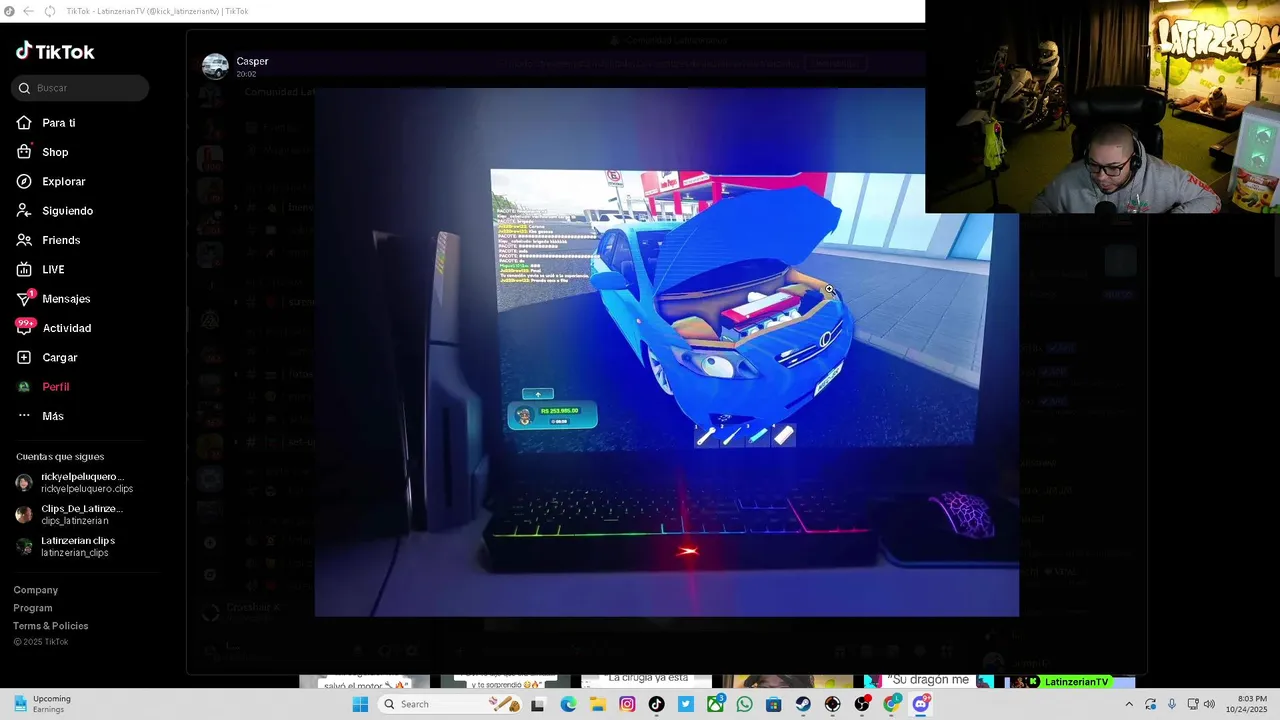Click the two-people icon beside Friends
Screen dimensions: 1280x720
[24, 240]
